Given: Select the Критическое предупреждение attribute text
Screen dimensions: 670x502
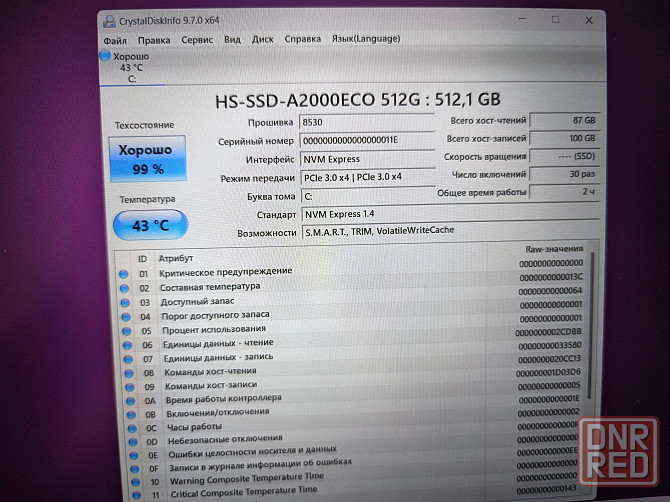Looking at the screenshot, I should (x=226, y=272).
